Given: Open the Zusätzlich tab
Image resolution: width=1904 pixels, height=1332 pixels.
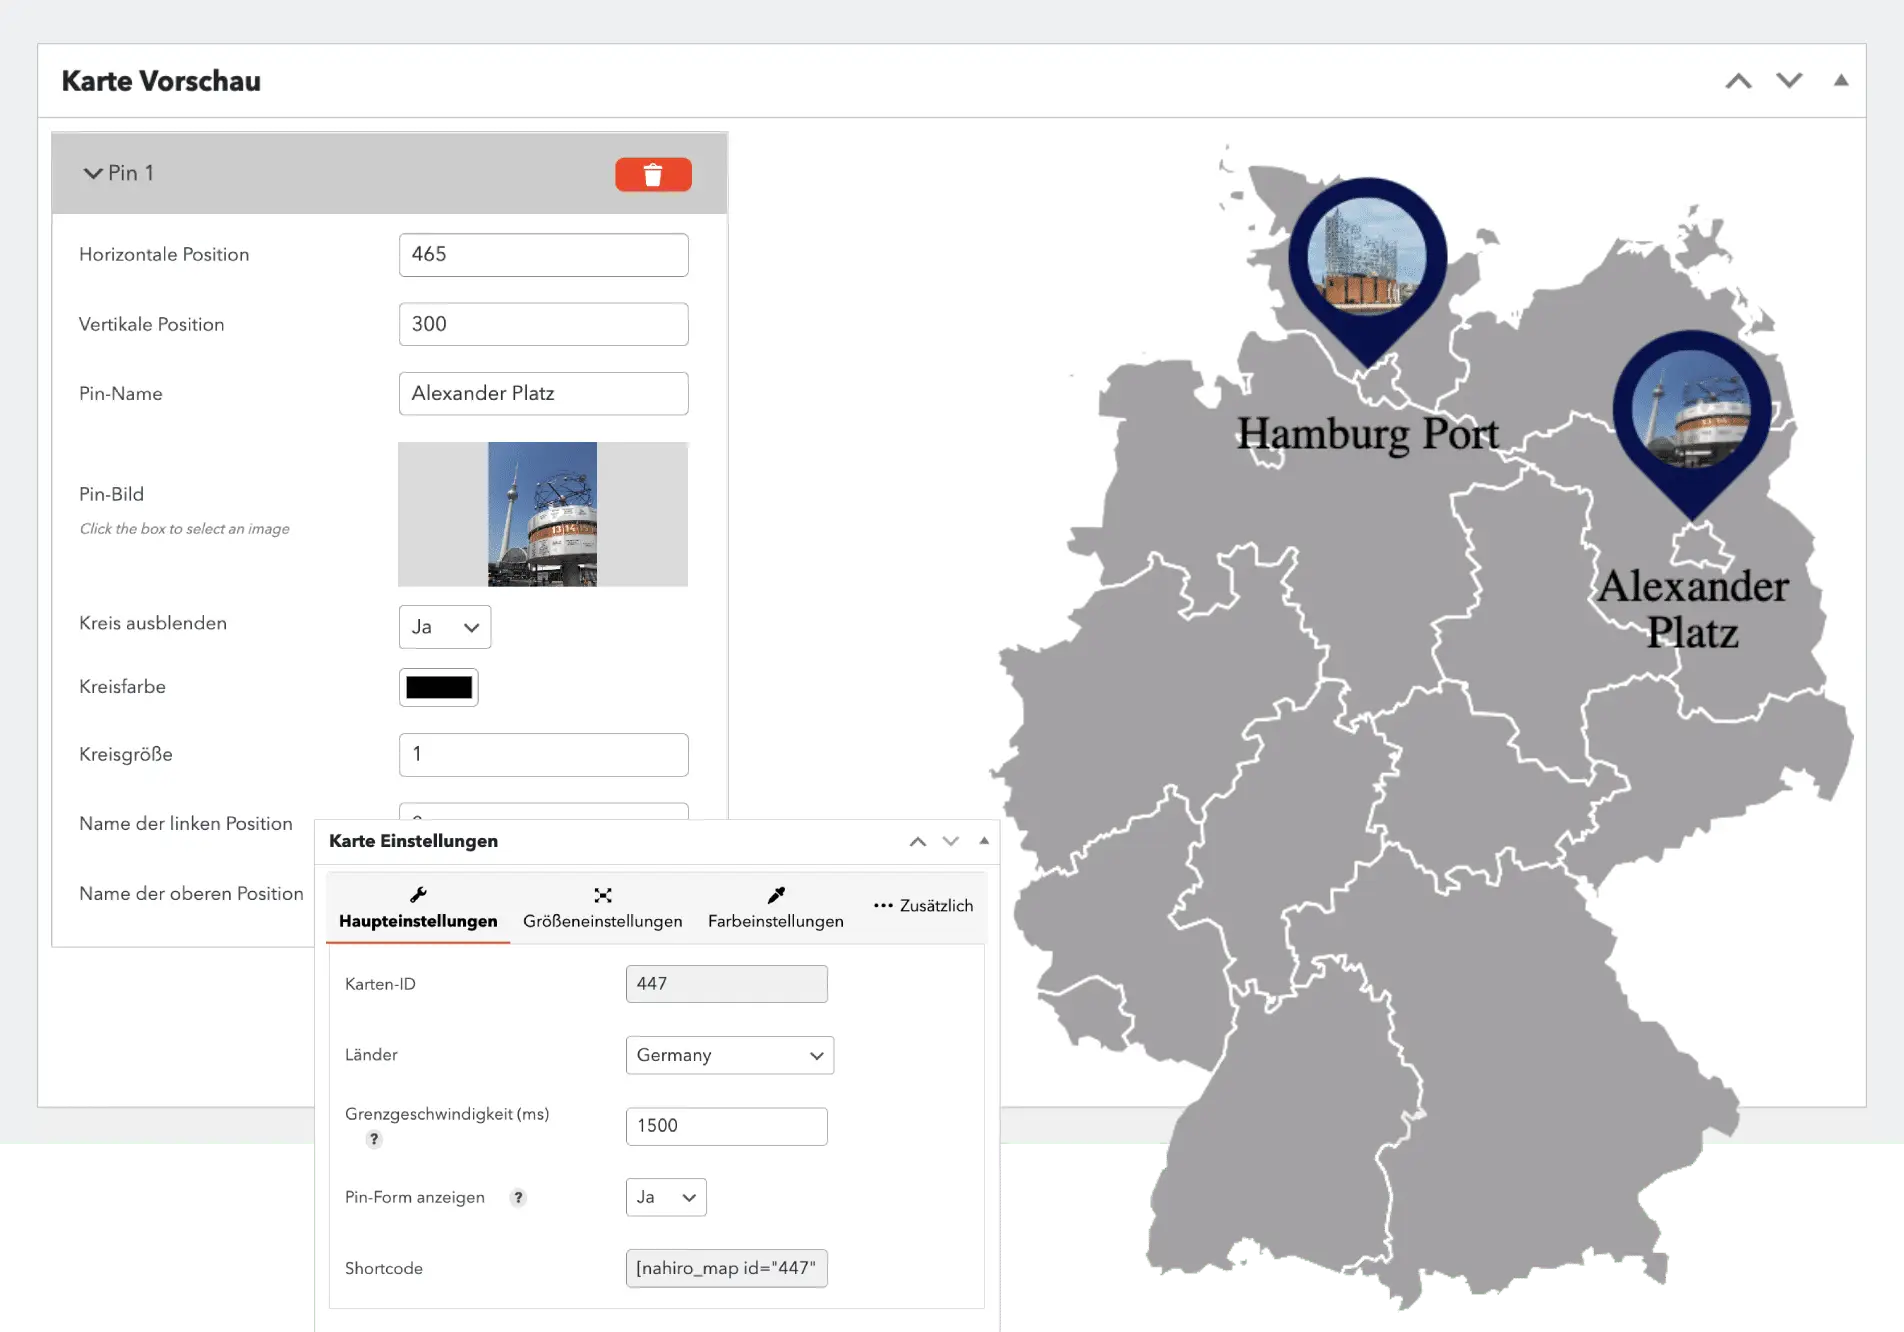Looking at the screenshot, I should (923, 906).
